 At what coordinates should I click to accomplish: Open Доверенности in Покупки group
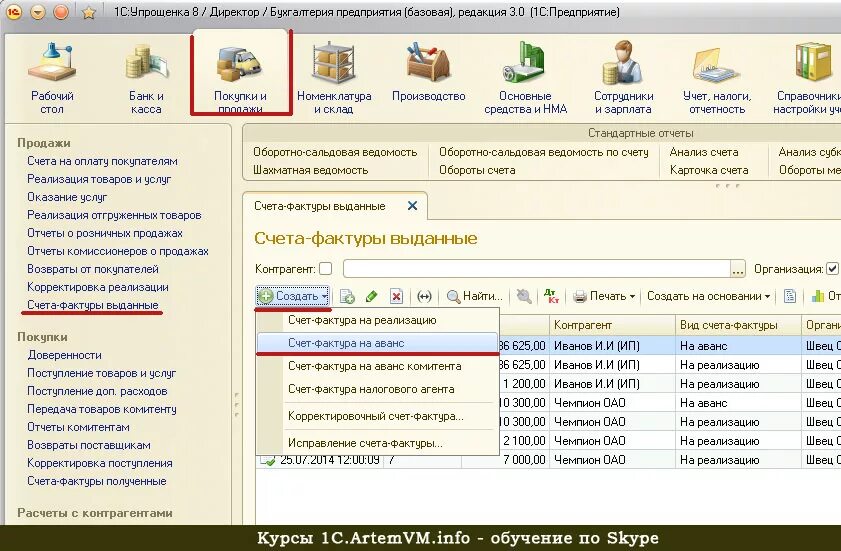coord(64,355)
